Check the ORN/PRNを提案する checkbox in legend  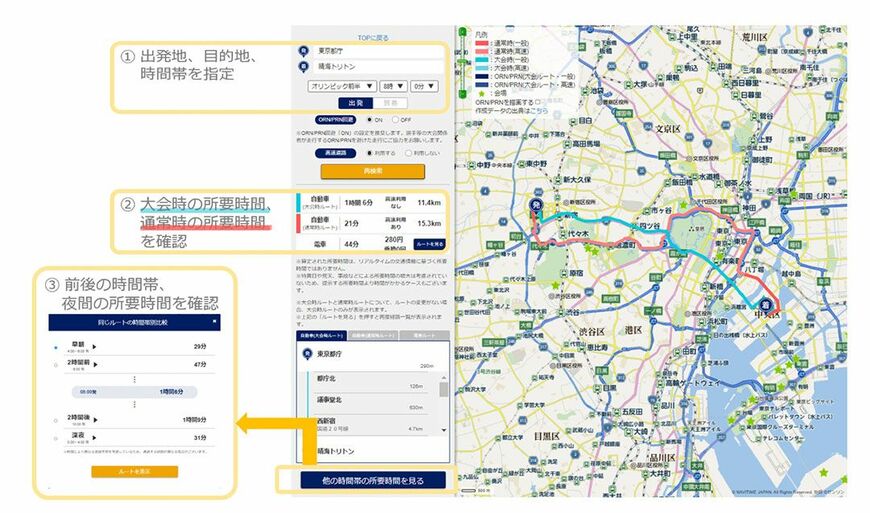pos(537,103)
